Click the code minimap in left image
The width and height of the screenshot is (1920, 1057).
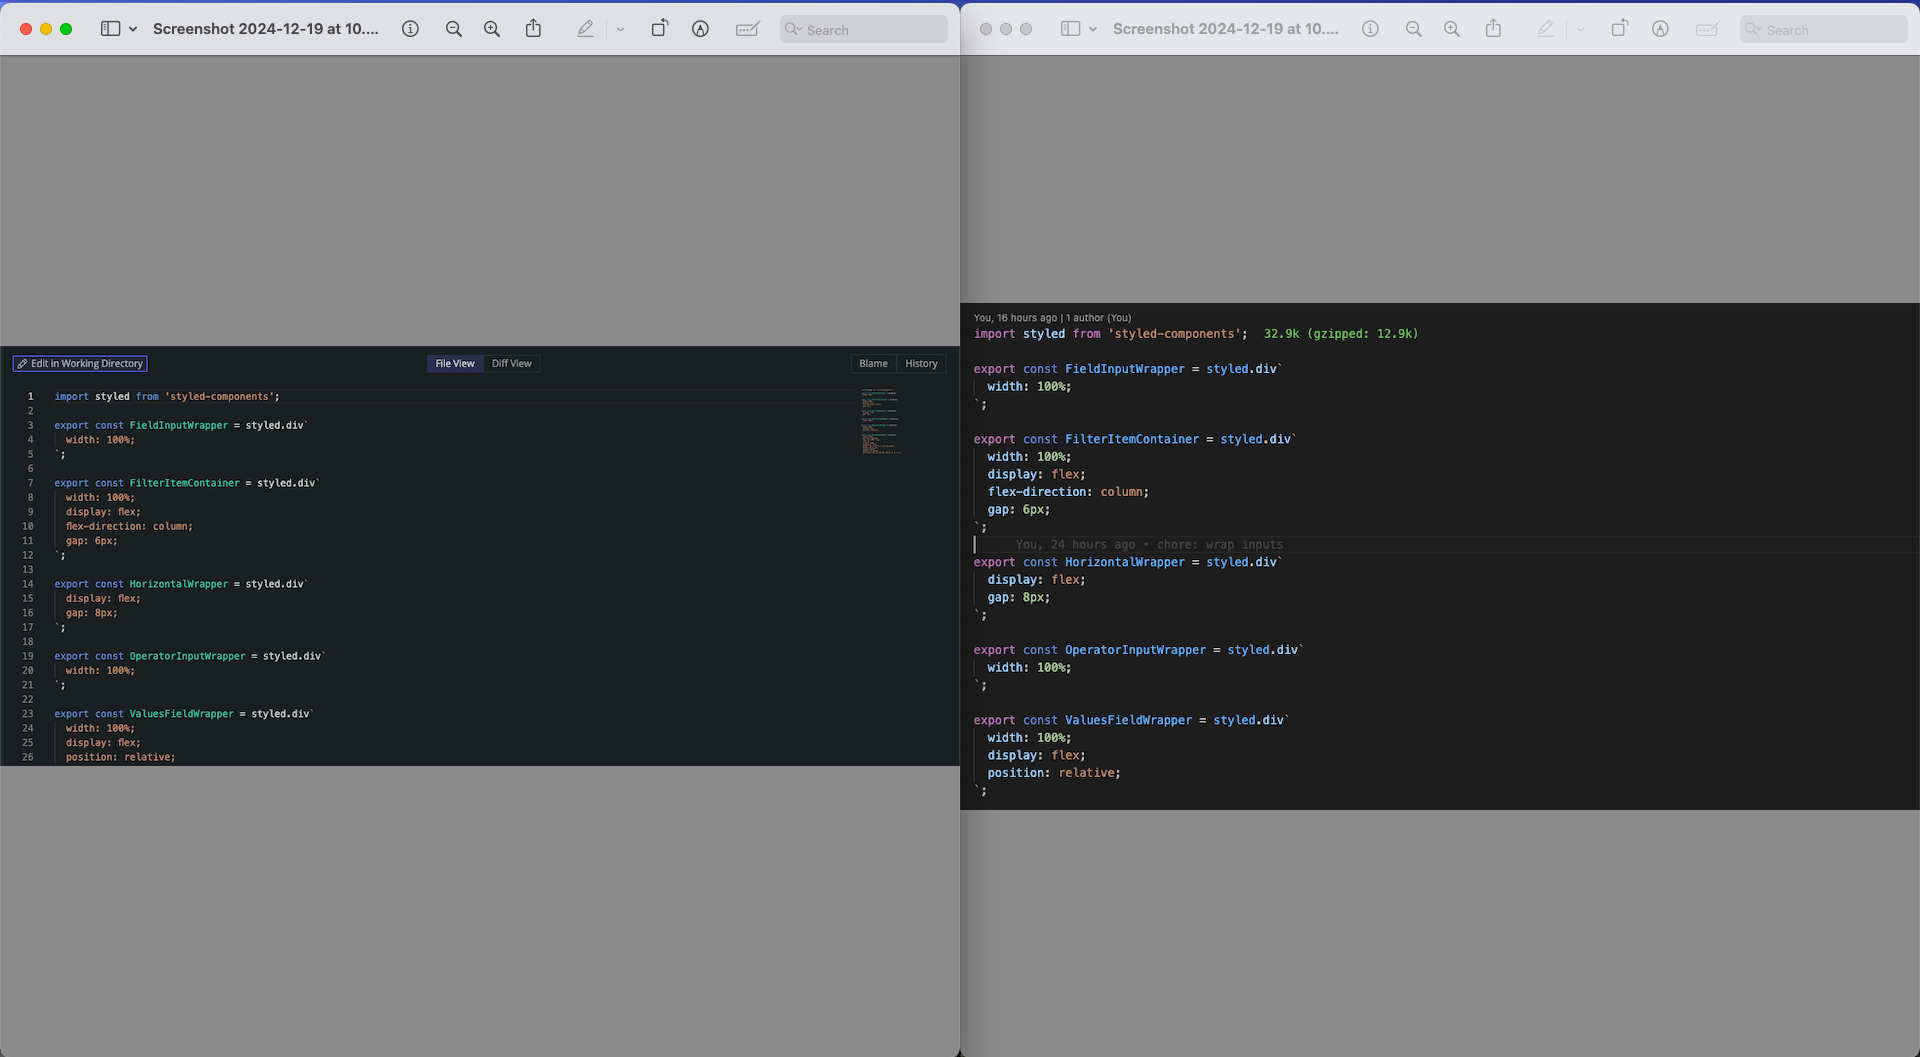click(881, 422)
